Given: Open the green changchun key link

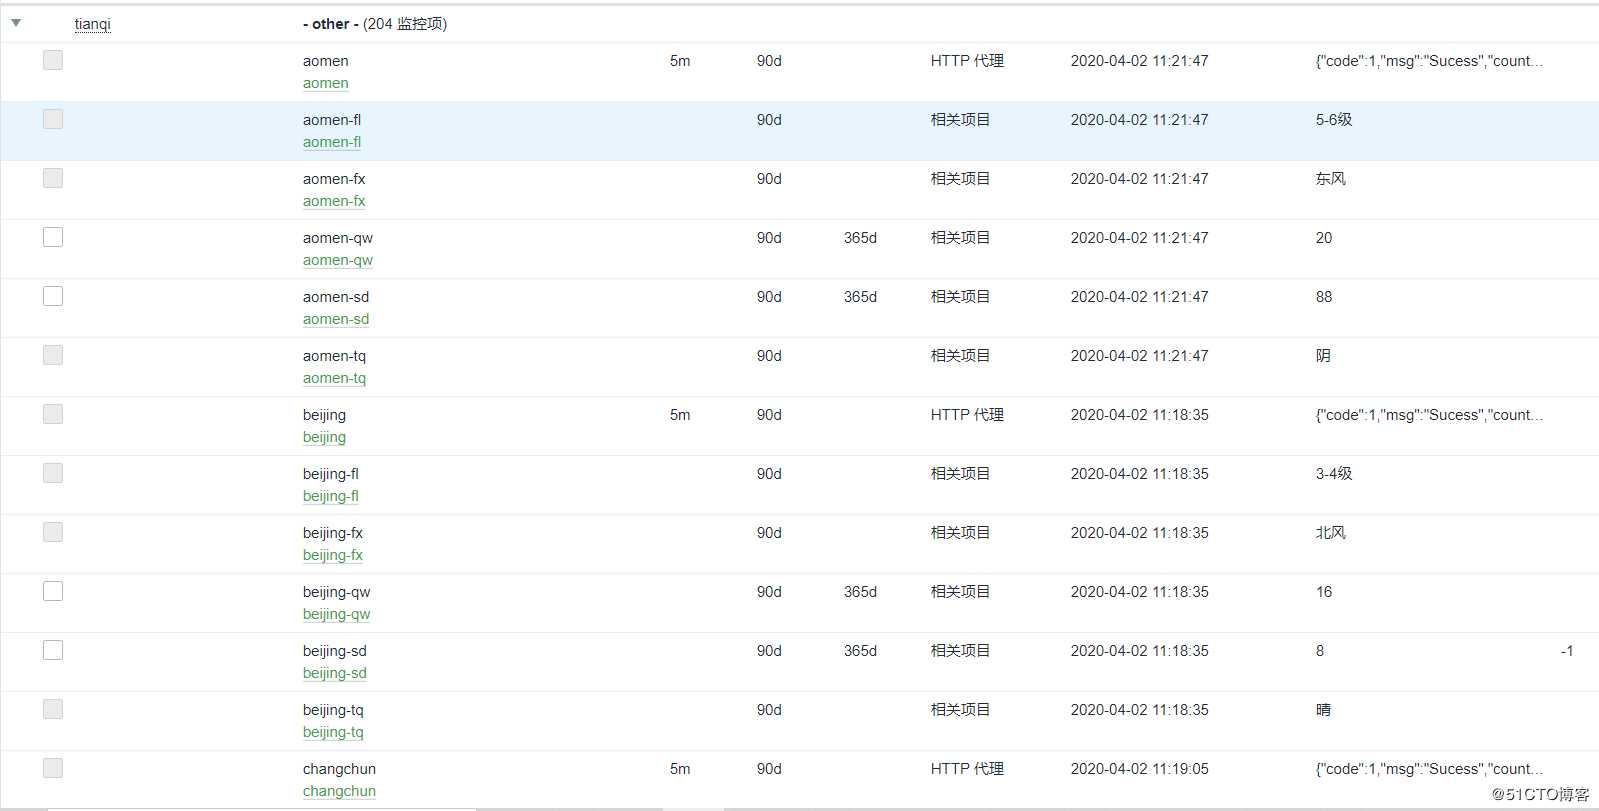Looking at the screenshot, I should [339, 791].
